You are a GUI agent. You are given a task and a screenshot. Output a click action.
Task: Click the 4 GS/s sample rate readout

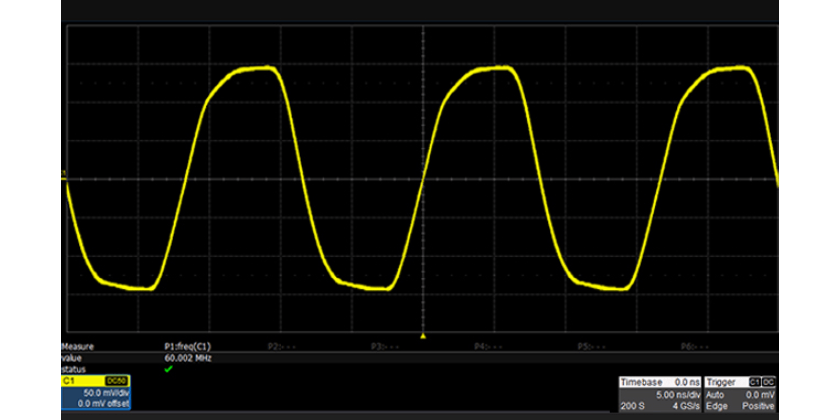684,406
